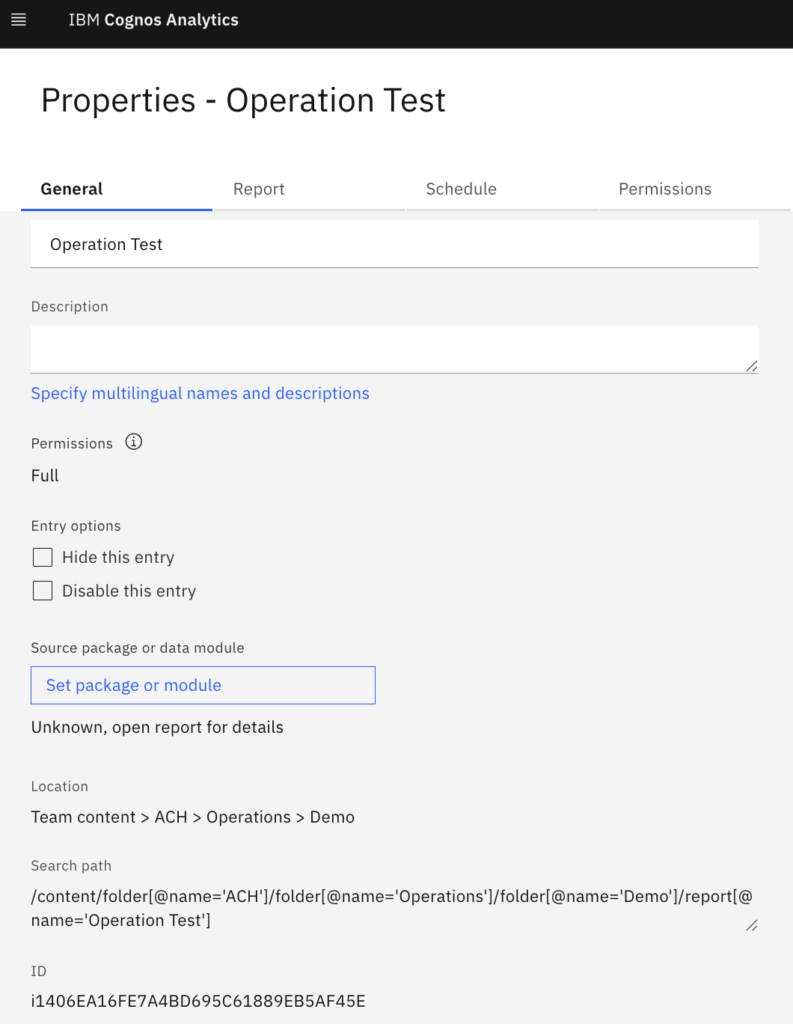Click inside the Search path text box
Viewport: 793px width, 1024px height.
[x=380, y=908]
